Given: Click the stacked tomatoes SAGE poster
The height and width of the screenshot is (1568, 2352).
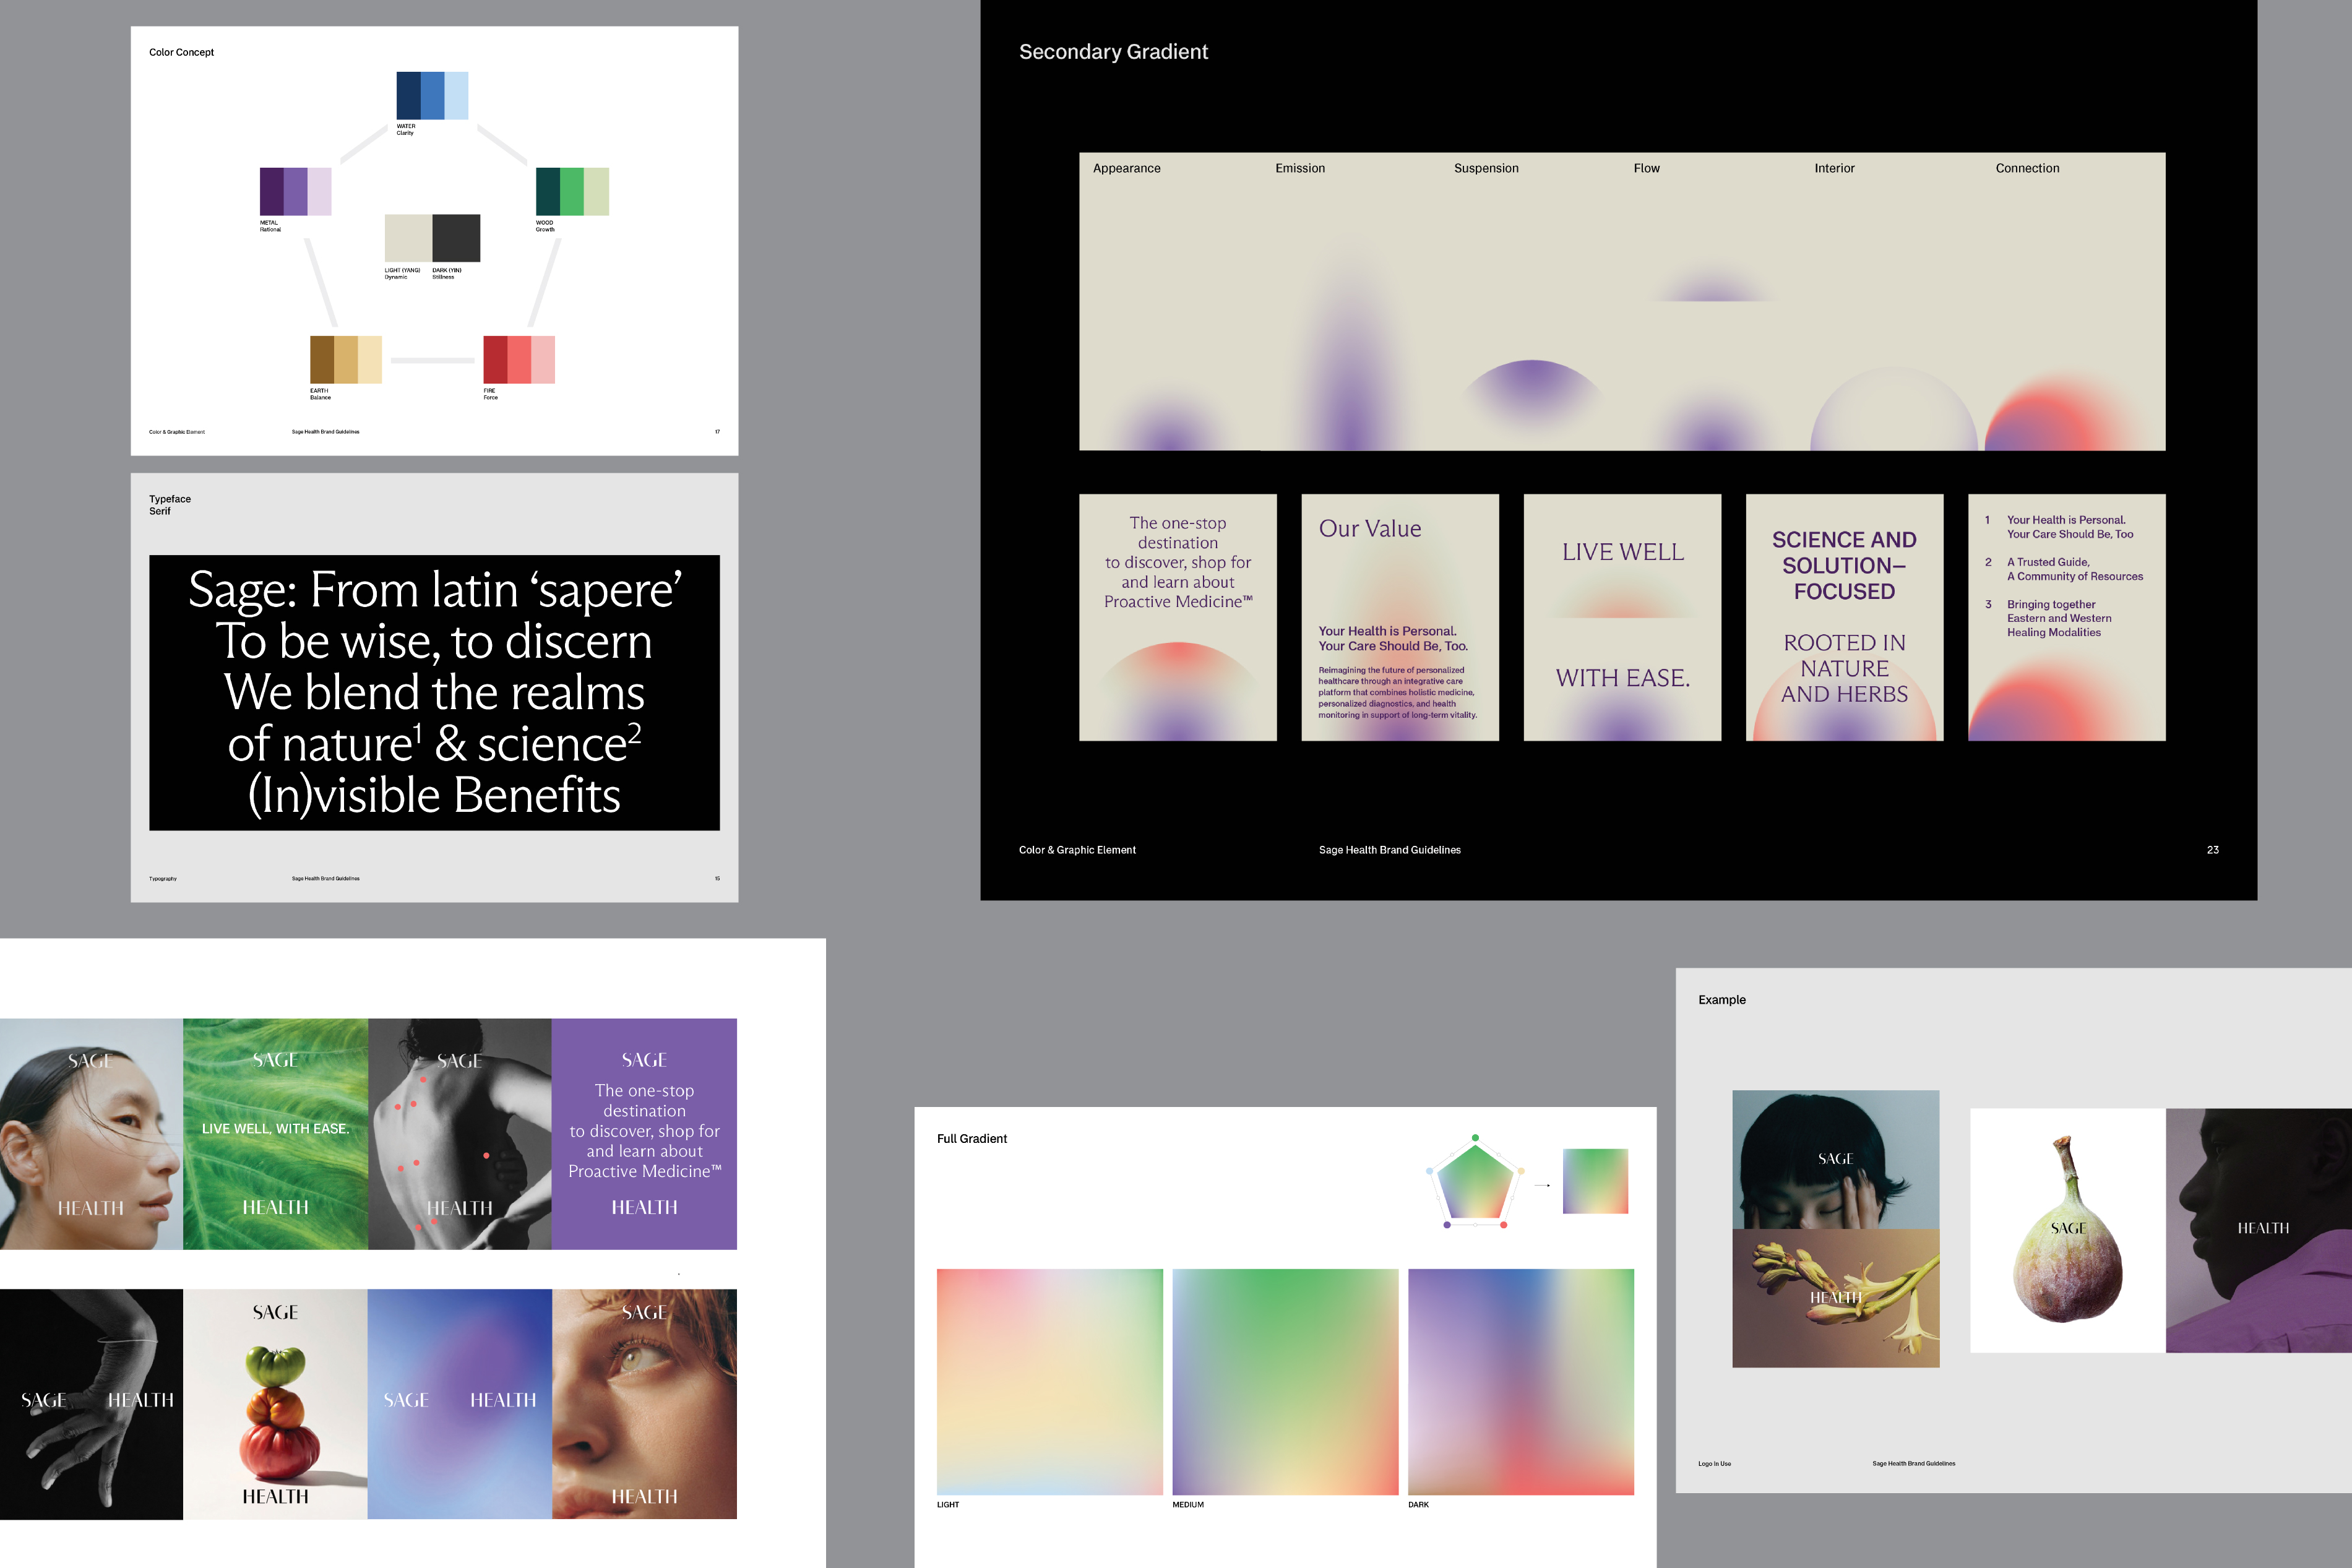Looking at the screenshot, I should pyautogui.click(x=275, y=1404).
